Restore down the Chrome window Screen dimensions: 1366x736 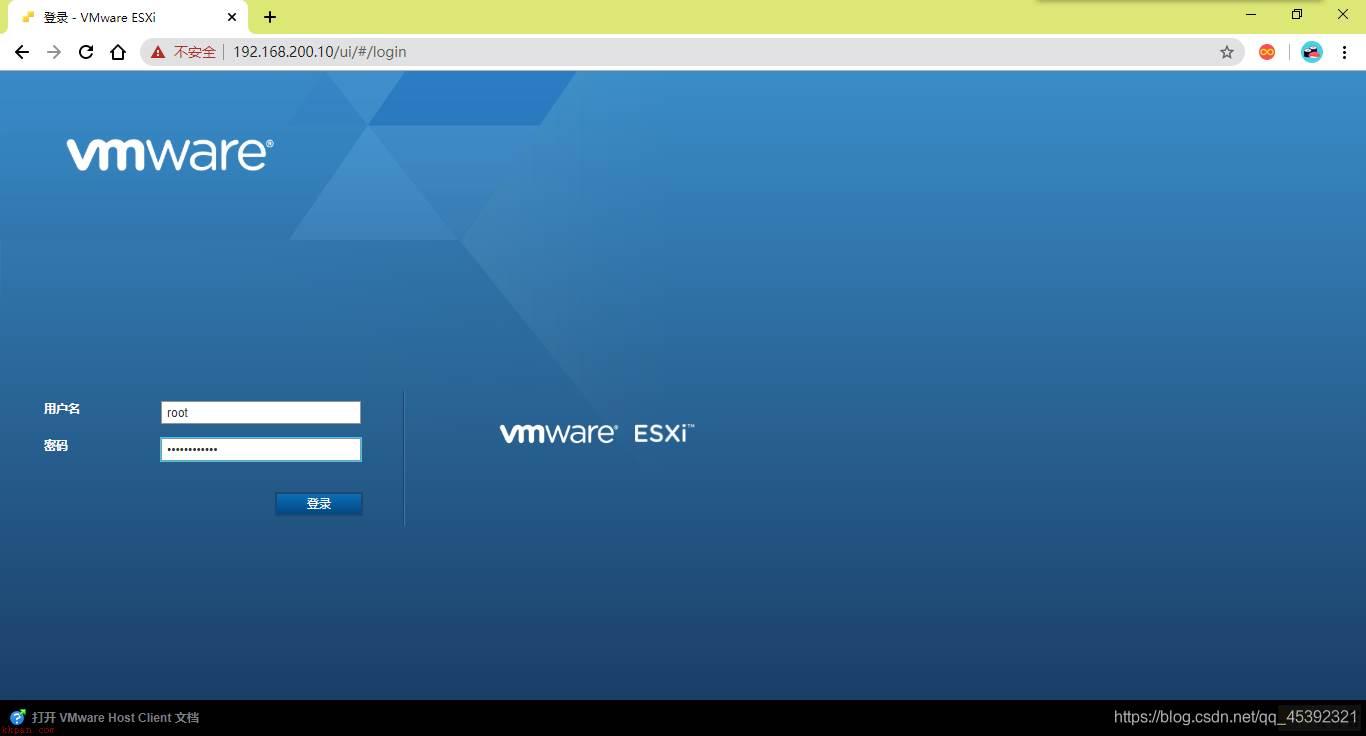(1297, 14)
